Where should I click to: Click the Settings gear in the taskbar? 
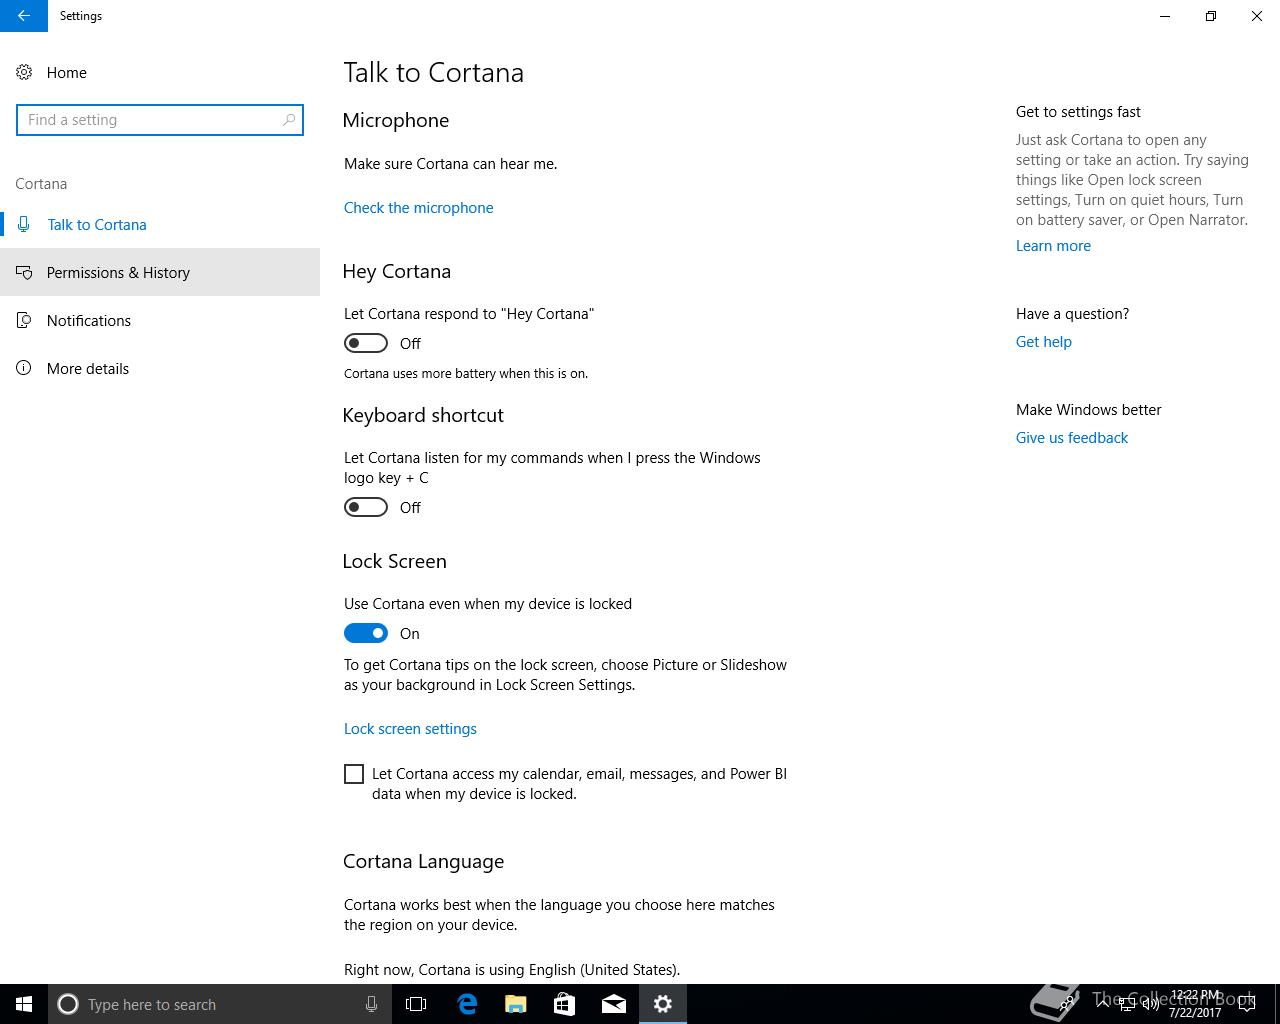663,1004
